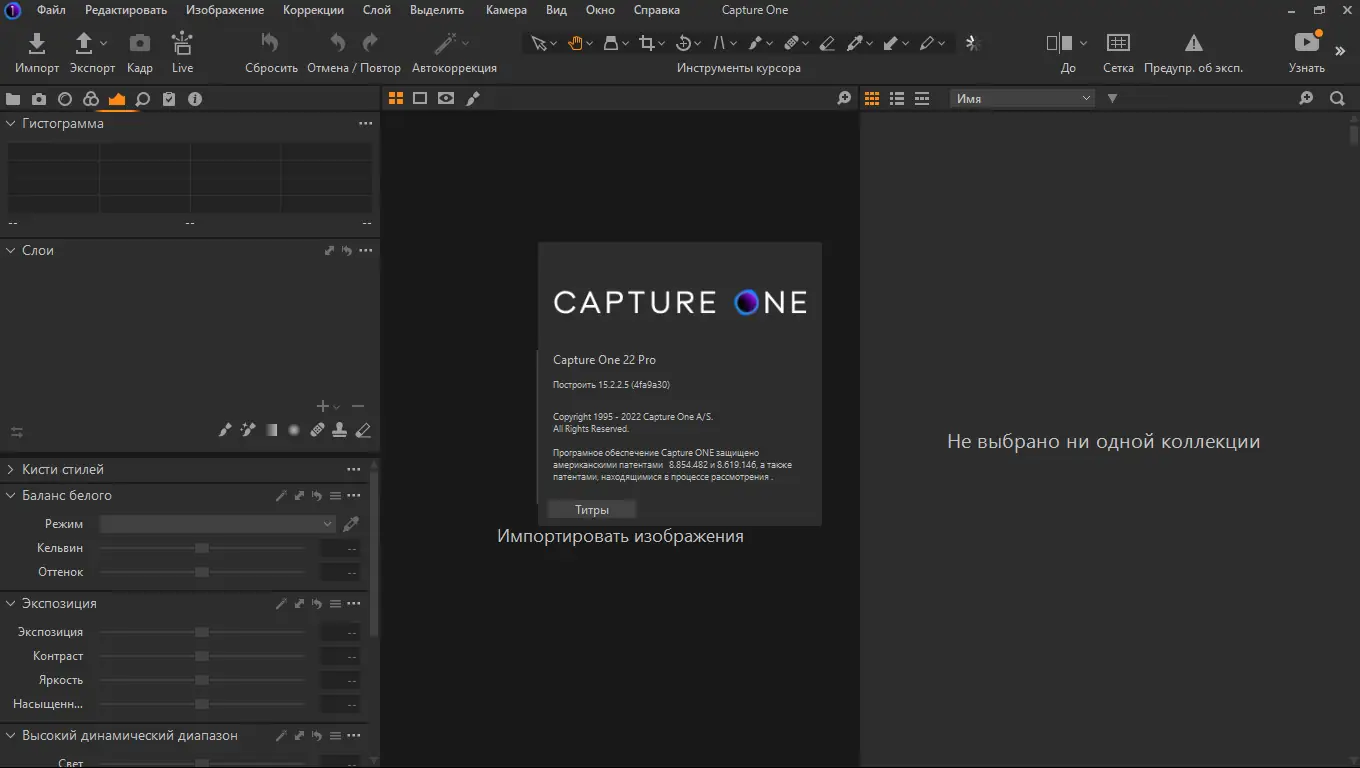Open the Узнать learning videos icon
Image resolution: width=1360 pixels, height=768 pixels.
click(1306, 44)
